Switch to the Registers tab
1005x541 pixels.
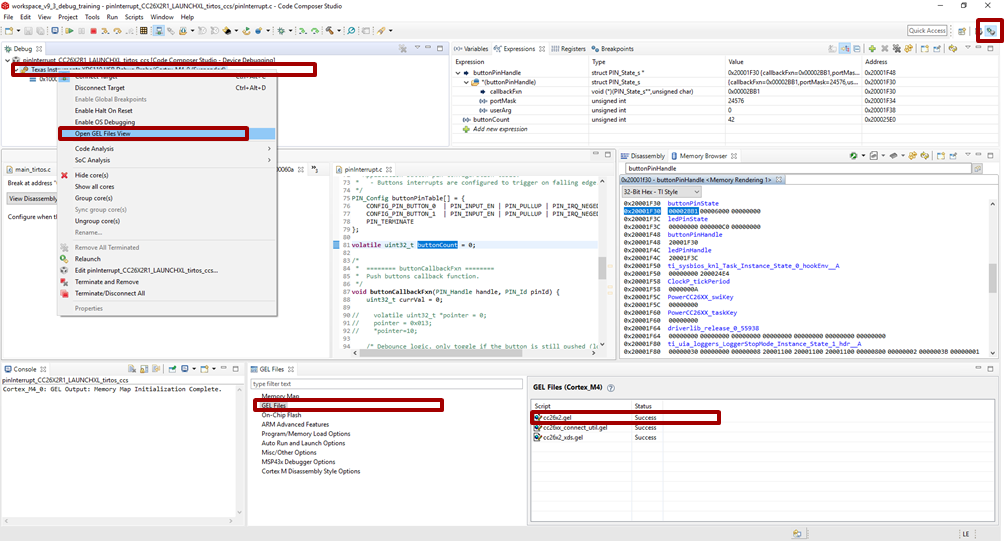(x=568, y=48)
